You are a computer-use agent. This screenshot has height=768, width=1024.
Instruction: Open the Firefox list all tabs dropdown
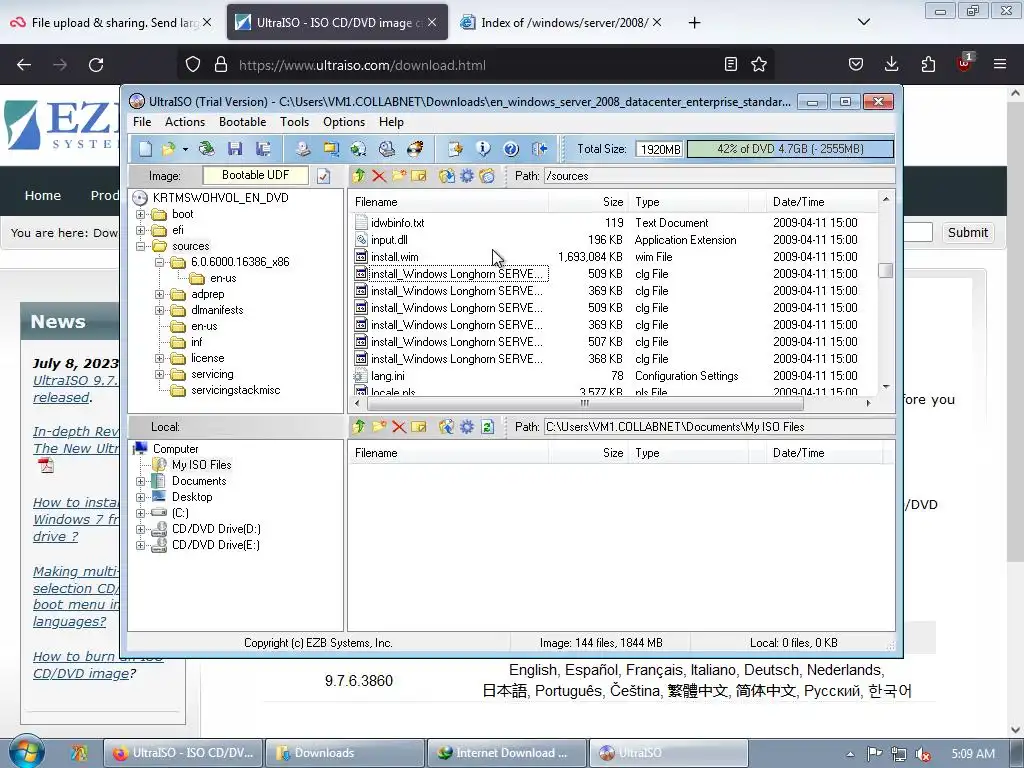863,22
